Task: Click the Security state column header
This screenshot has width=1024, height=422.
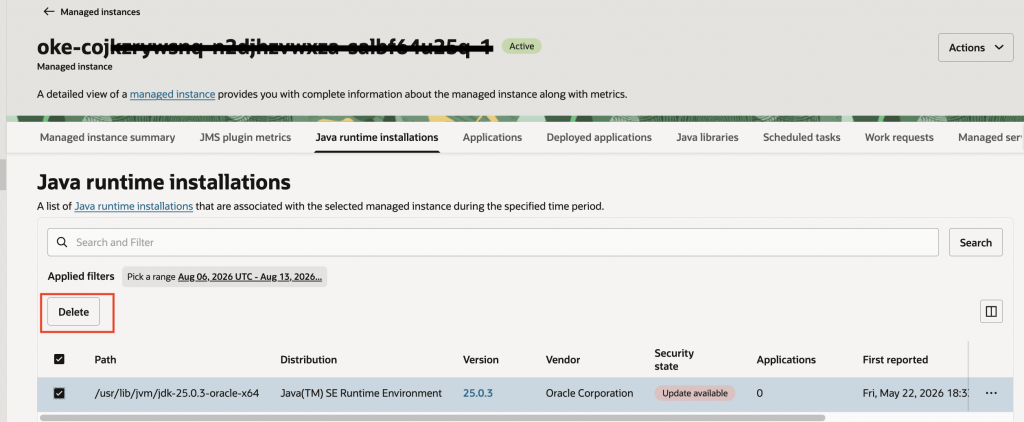Action: [674, 359]
